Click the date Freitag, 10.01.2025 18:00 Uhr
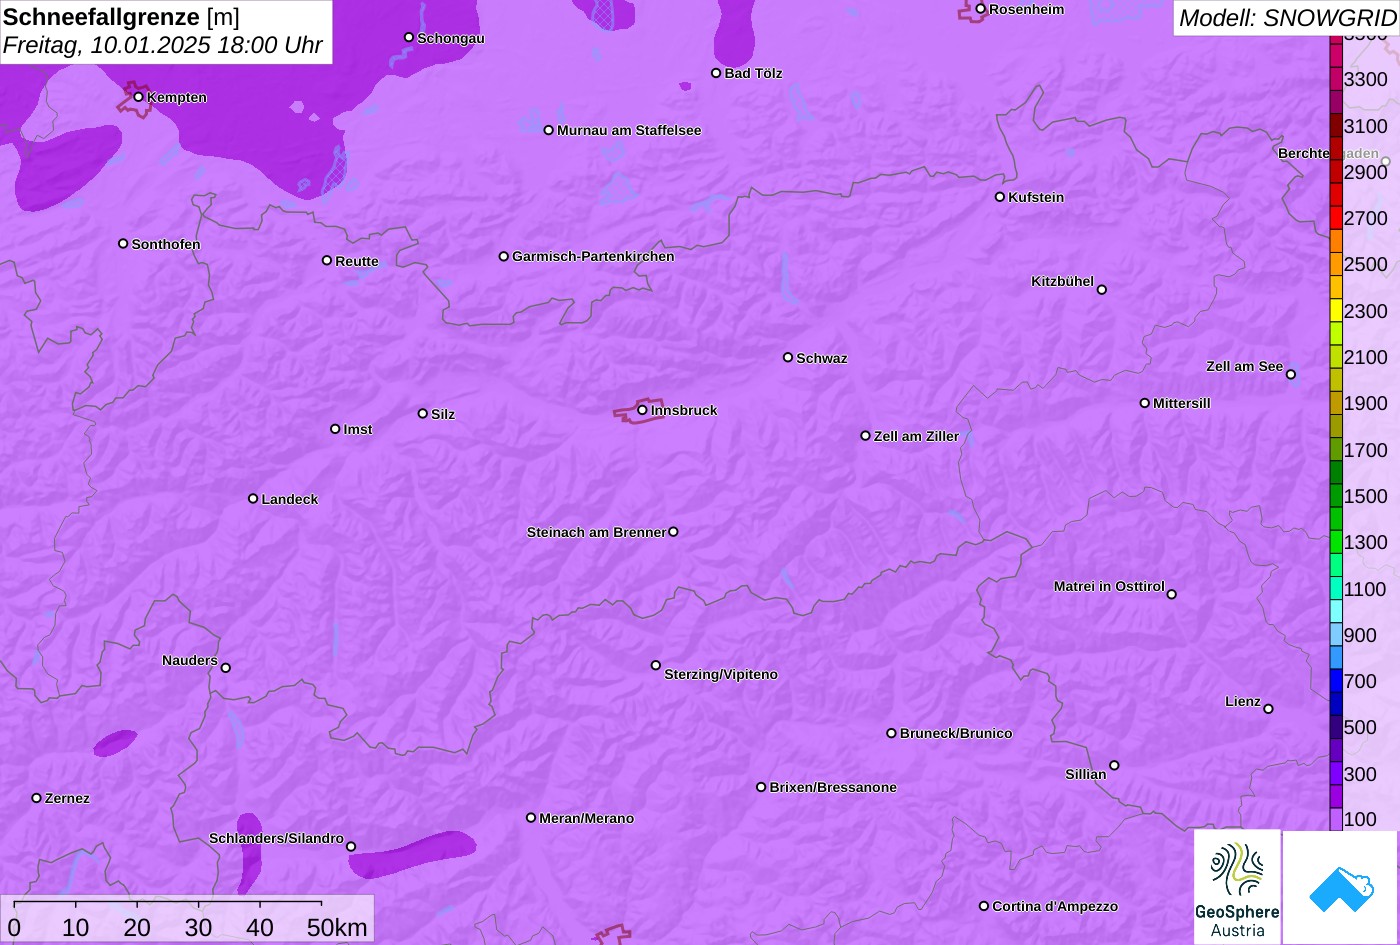Image resolution: width=1400 pixels, height=945 pixels. coord(163,46)
